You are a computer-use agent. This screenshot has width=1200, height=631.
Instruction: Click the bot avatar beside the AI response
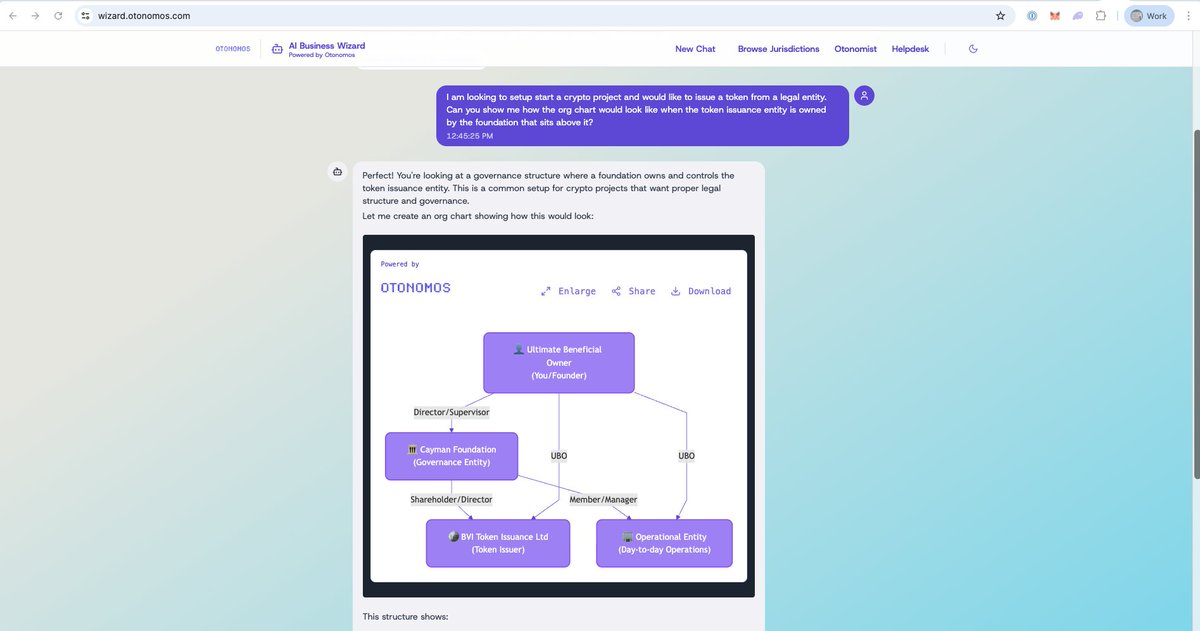337,171
